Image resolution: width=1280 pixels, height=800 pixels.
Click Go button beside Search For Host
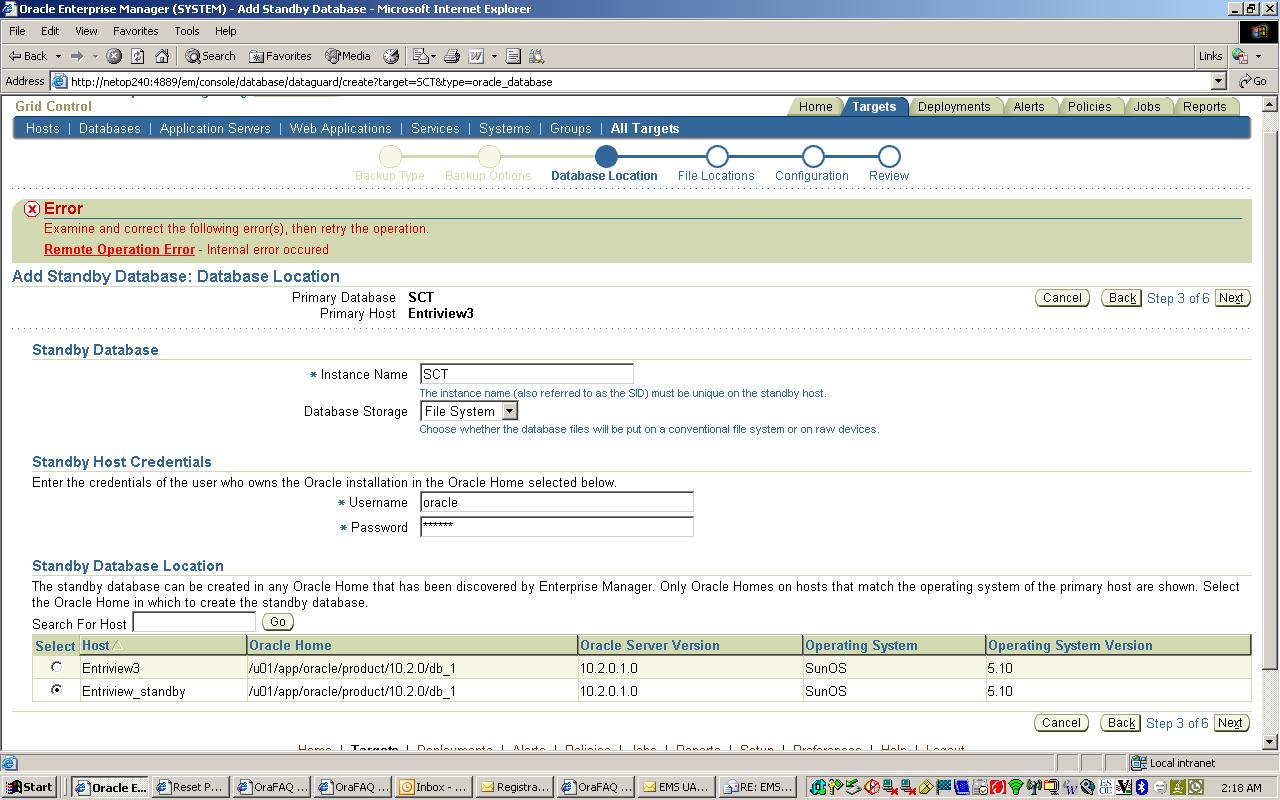(x=277, y=622)
